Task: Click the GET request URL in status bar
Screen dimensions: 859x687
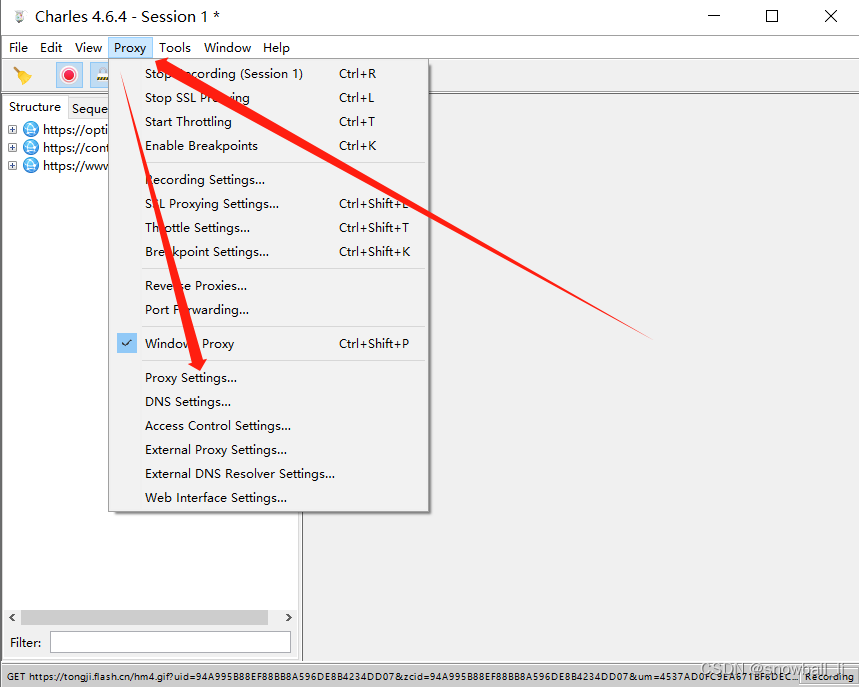Action: click(402, 677)
